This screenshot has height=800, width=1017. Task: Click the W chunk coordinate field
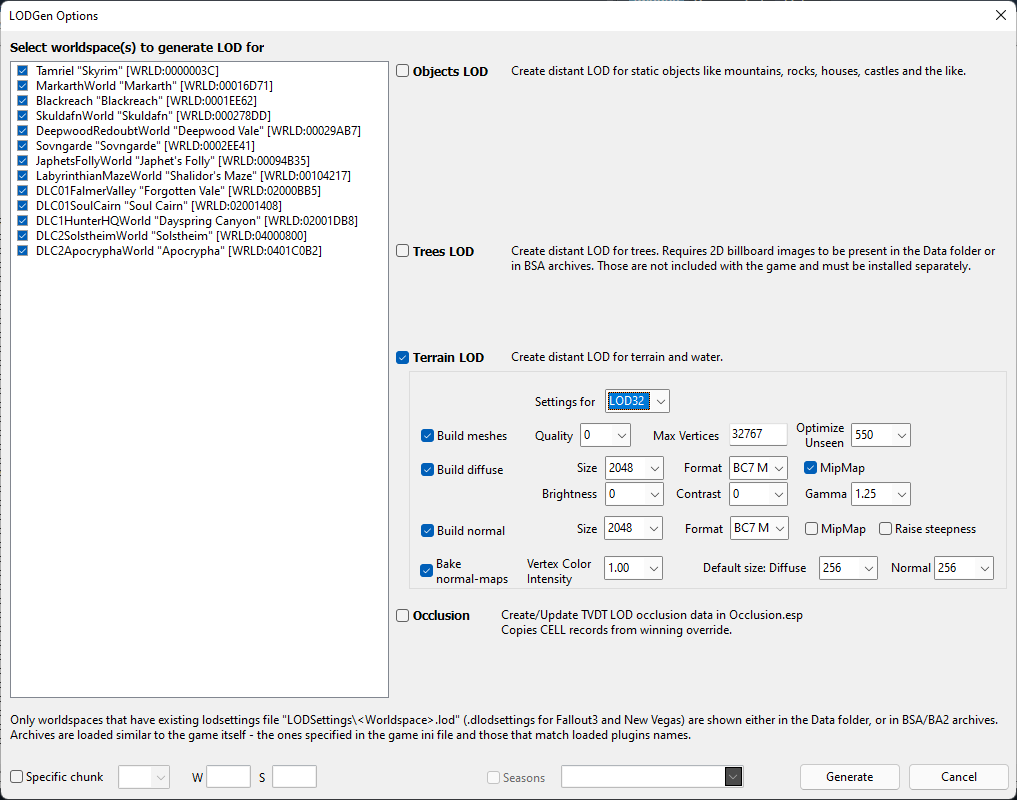(x=228, y=777)
